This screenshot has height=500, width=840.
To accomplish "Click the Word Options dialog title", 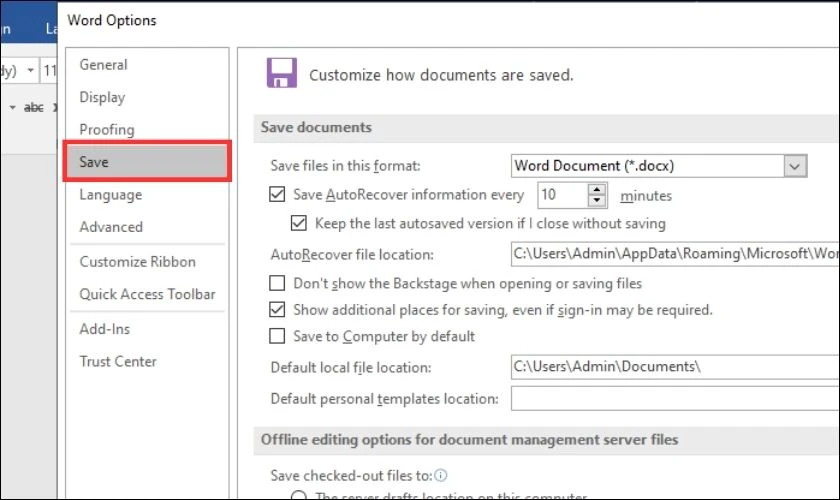I will pos(112,20).
